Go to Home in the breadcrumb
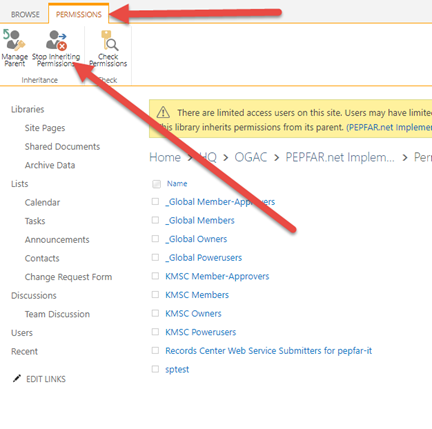 coord(165,157)
